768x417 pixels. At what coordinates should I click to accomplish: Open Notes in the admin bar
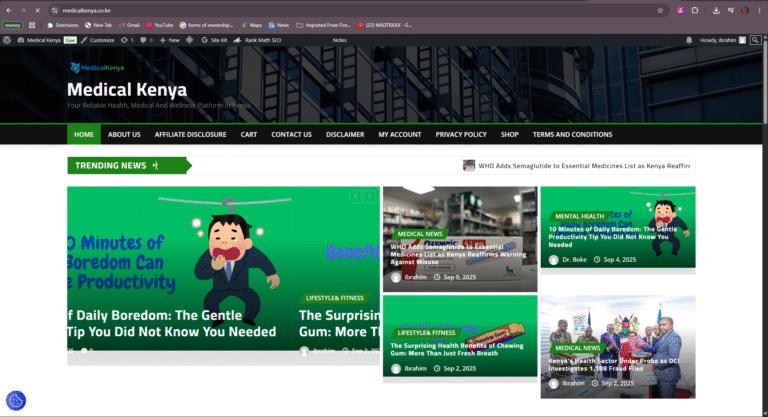[339, 40]
